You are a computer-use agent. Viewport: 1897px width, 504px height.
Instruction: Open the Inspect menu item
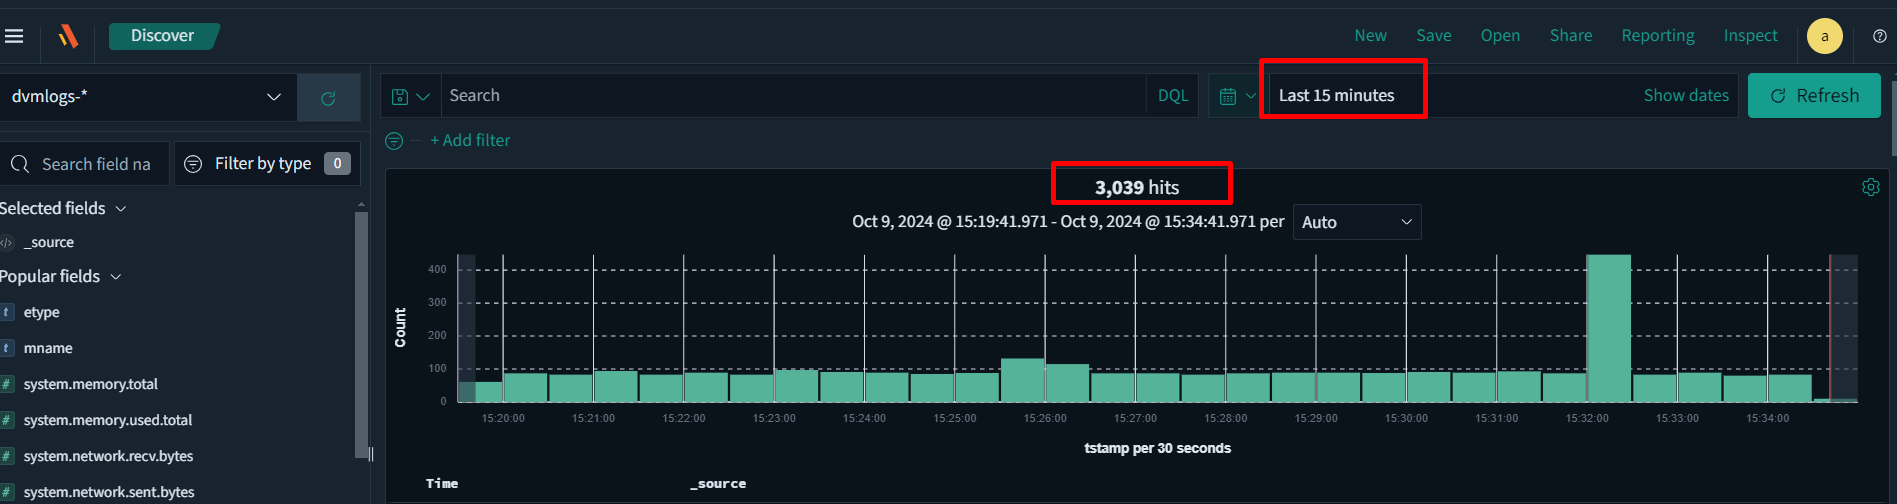click(x=1750, y=36)
